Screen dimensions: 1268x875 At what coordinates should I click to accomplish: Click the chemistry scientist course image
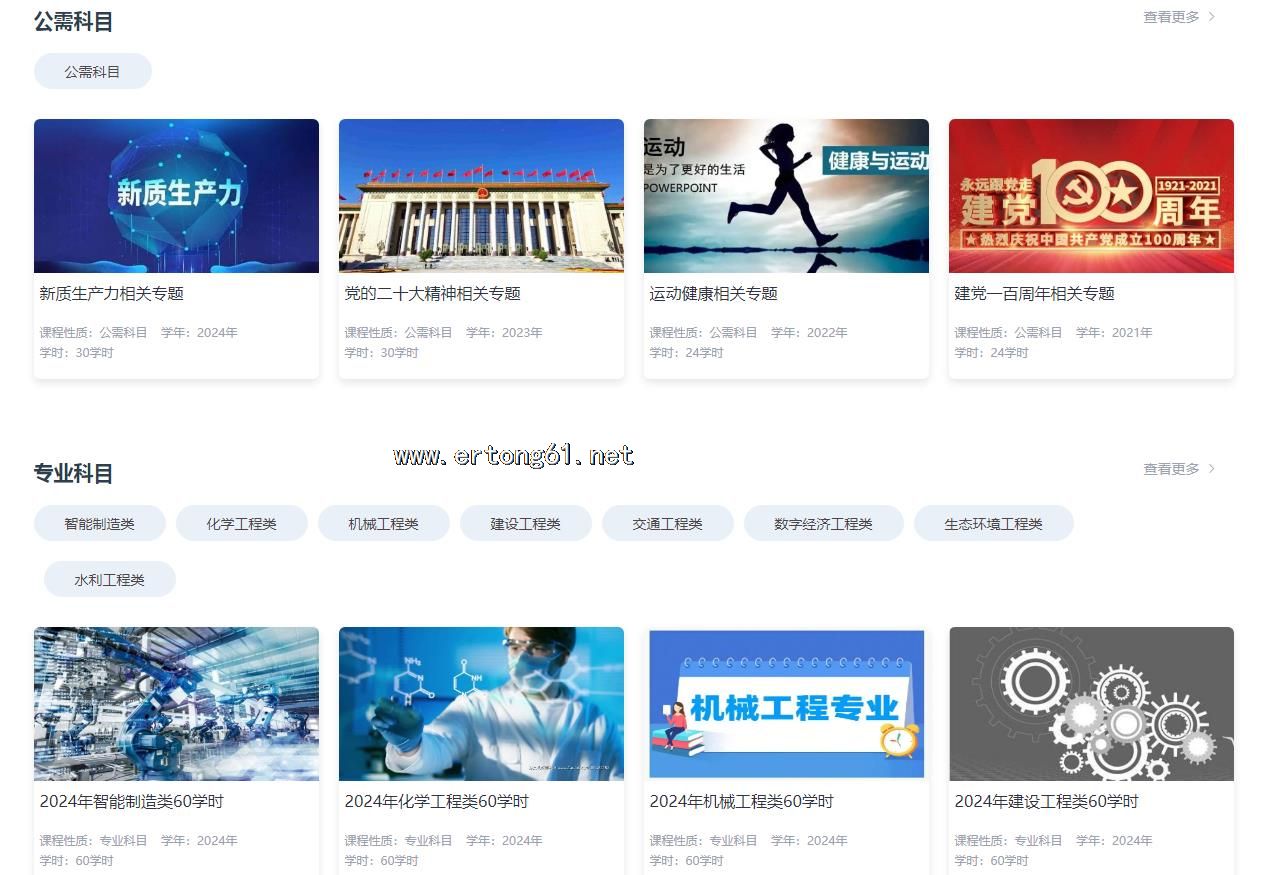click(x=481, y=704)
